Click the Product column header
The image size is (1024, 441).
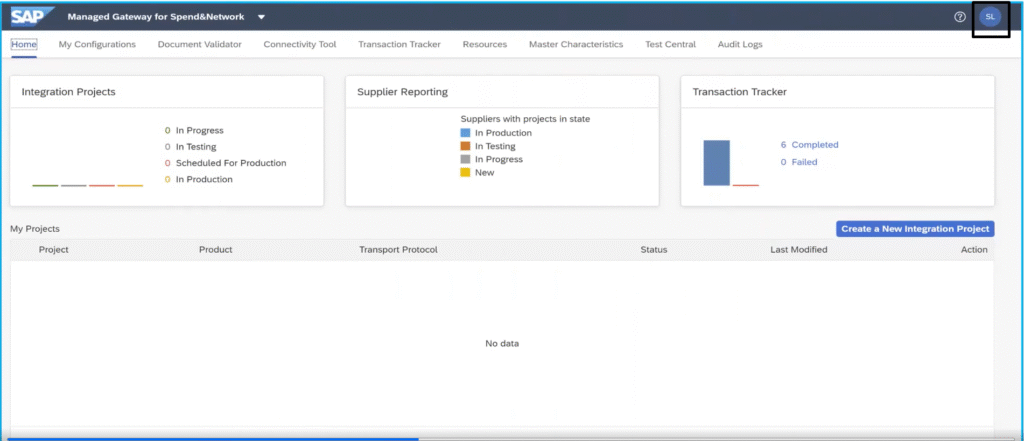216,250
